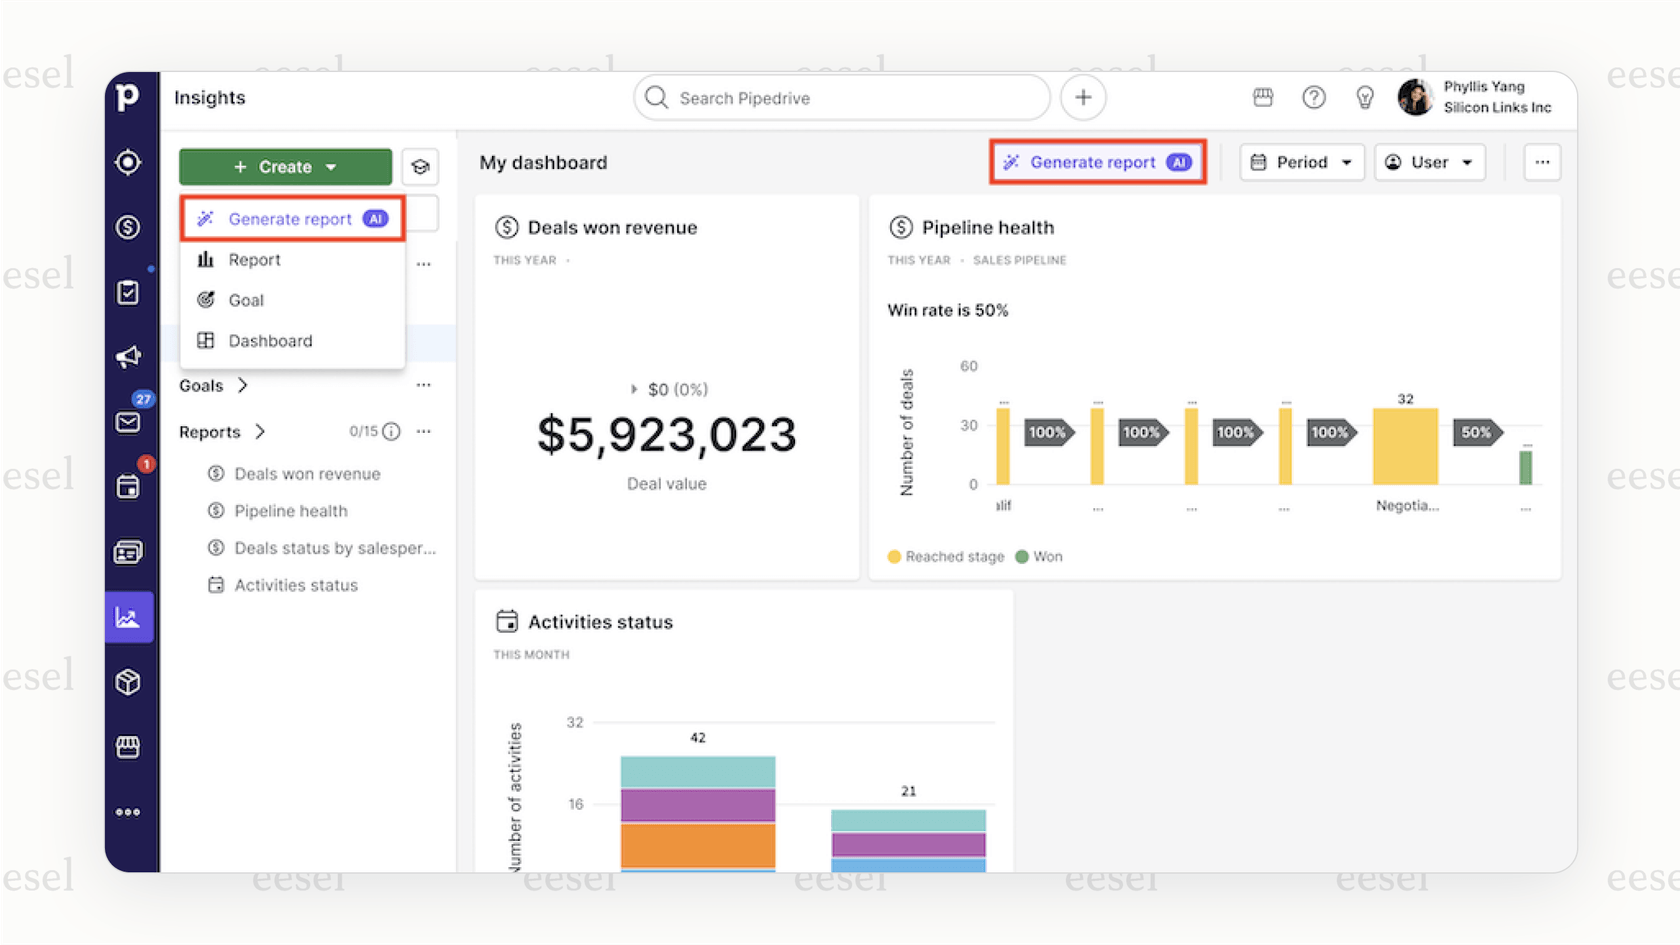Screen dimensions: 1680x945
Task: Open the Pipeline health report link
Action: [291, 510]
